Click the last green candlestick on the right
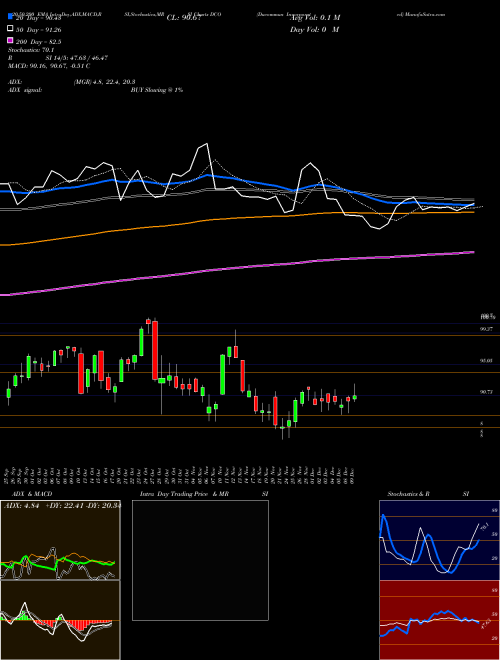Viewport: 500px width, 660px height. [355, 397]
